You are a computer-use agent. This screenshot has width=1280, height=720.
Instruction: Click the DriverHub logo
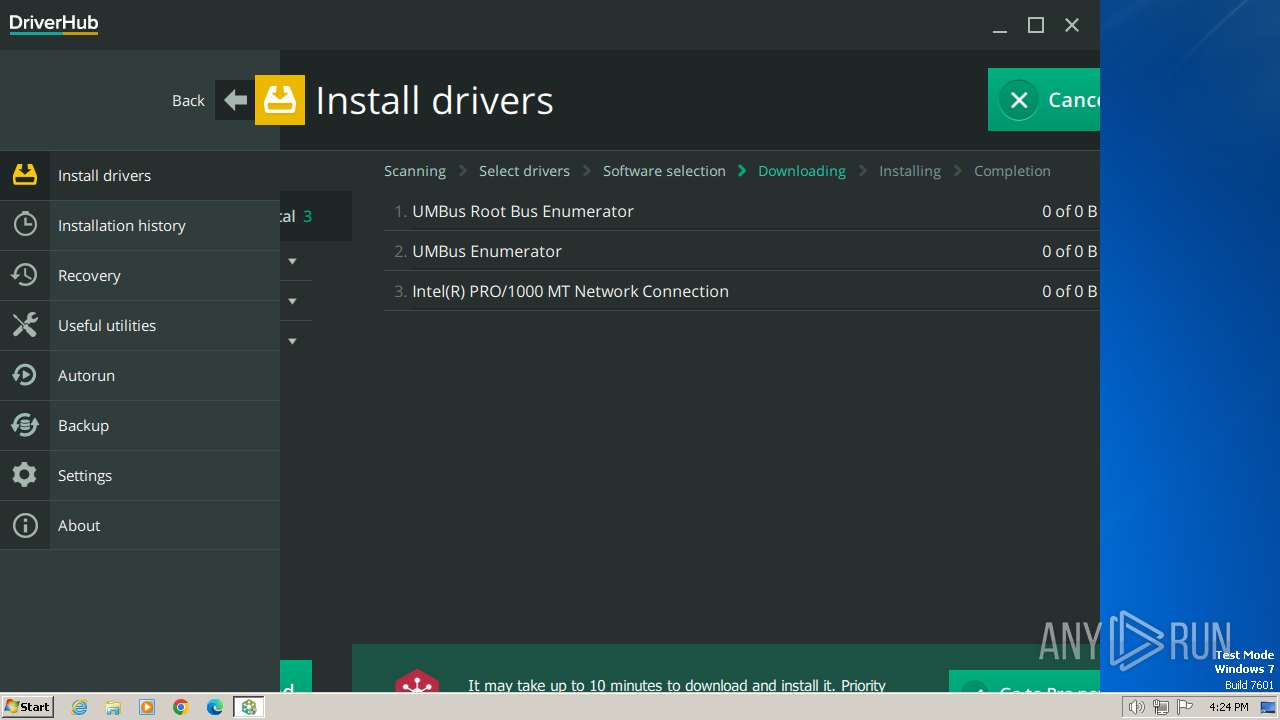[x=54, y=24]
